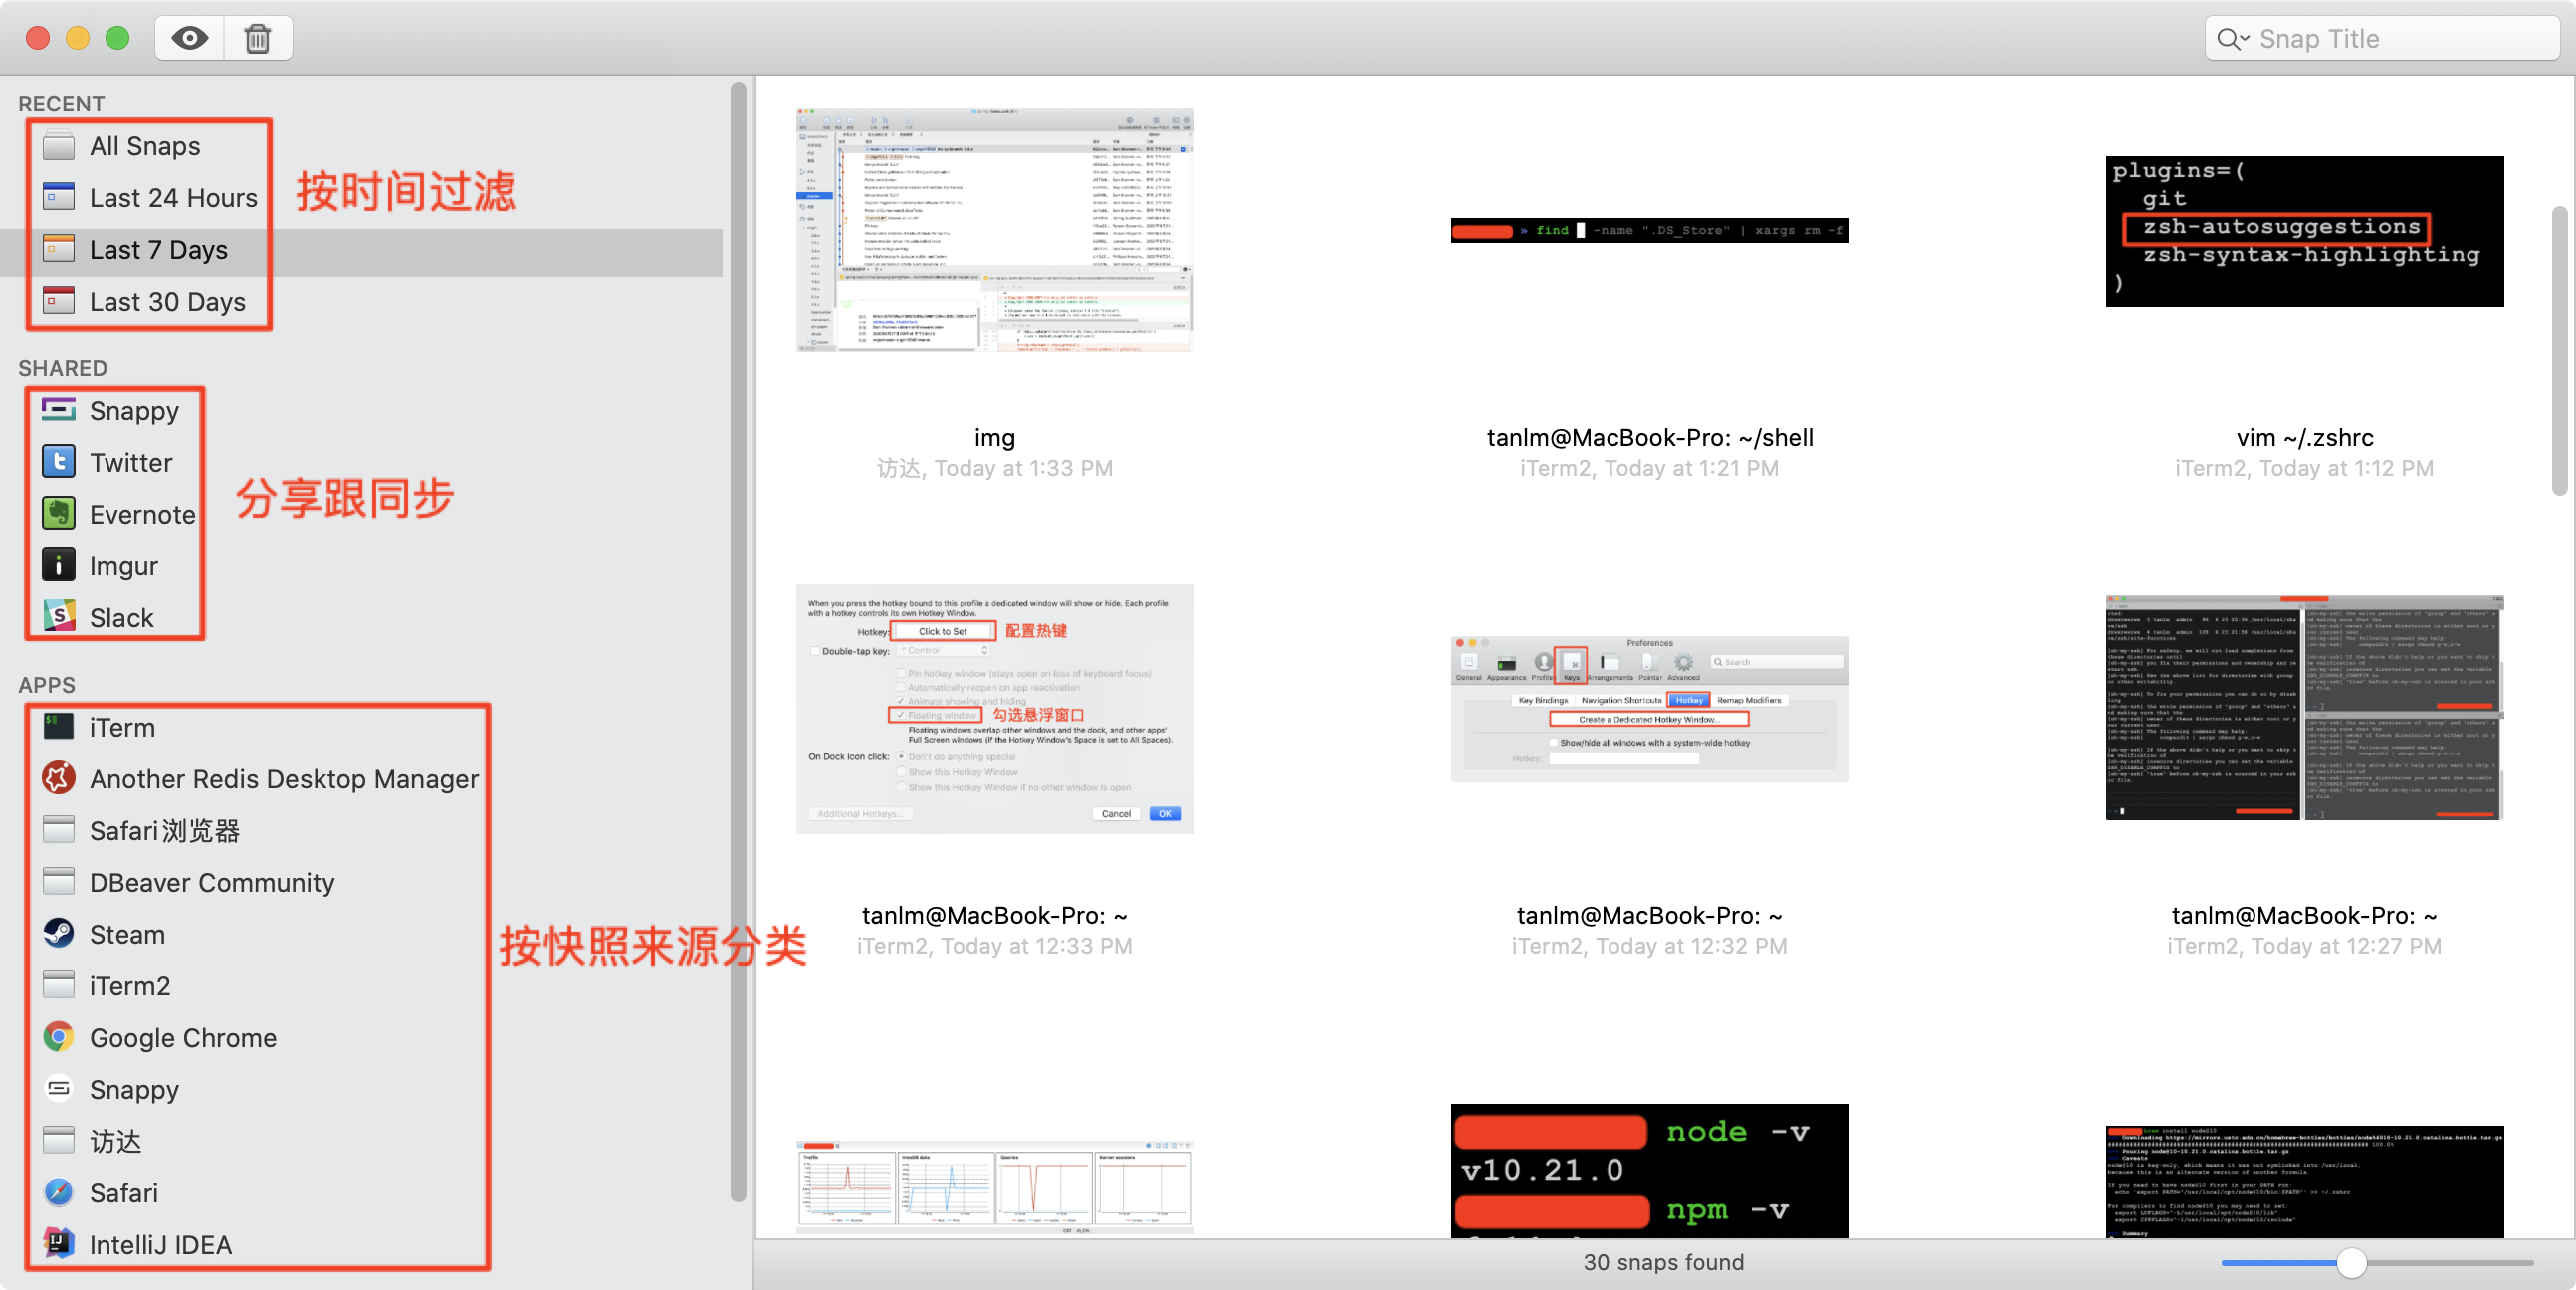The image size is (2576, 1290).
Task: Click the 访达 window icon
Action: [x=59, y=1141]
